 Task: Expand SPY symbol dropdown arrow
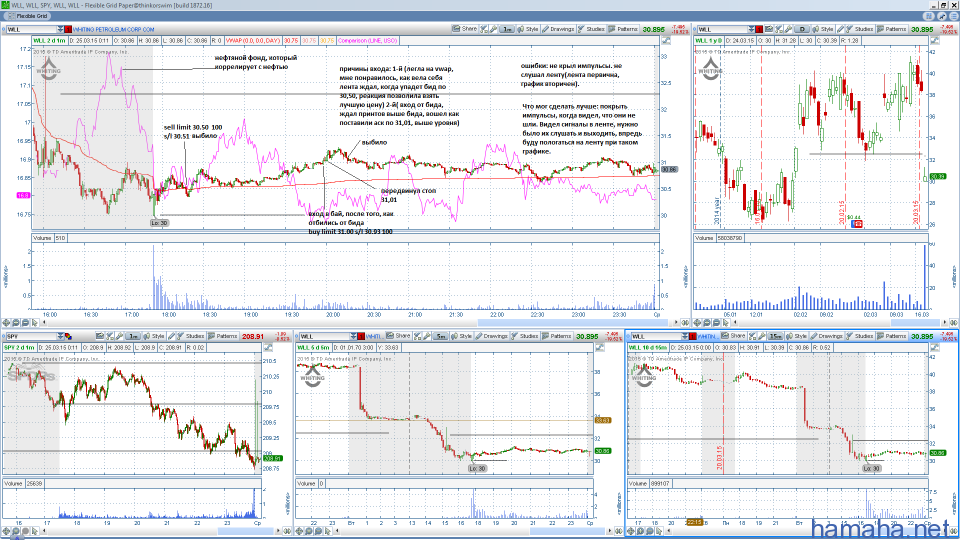click(60, 336)
